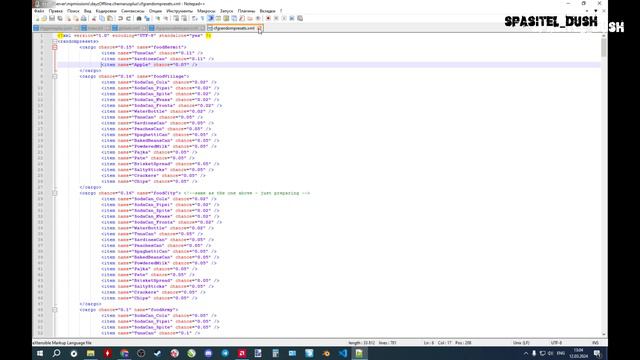Open the Файл menu

pos(39,11)
